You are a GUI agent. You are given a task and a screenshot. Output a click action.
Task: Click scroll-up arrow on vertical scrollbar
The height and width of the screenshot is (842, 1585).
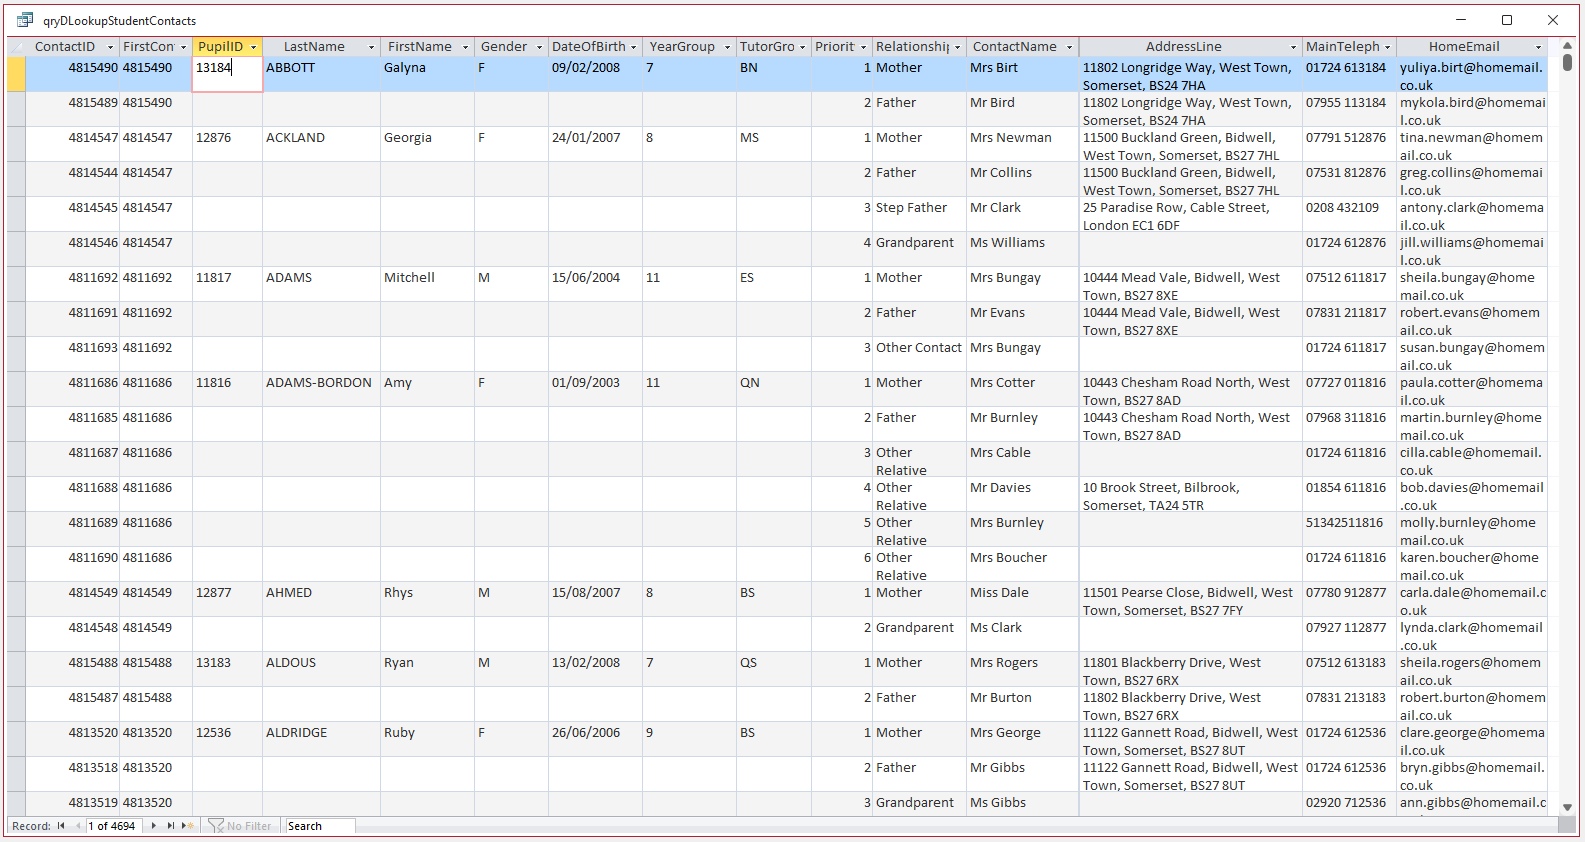click(1567, 46)
